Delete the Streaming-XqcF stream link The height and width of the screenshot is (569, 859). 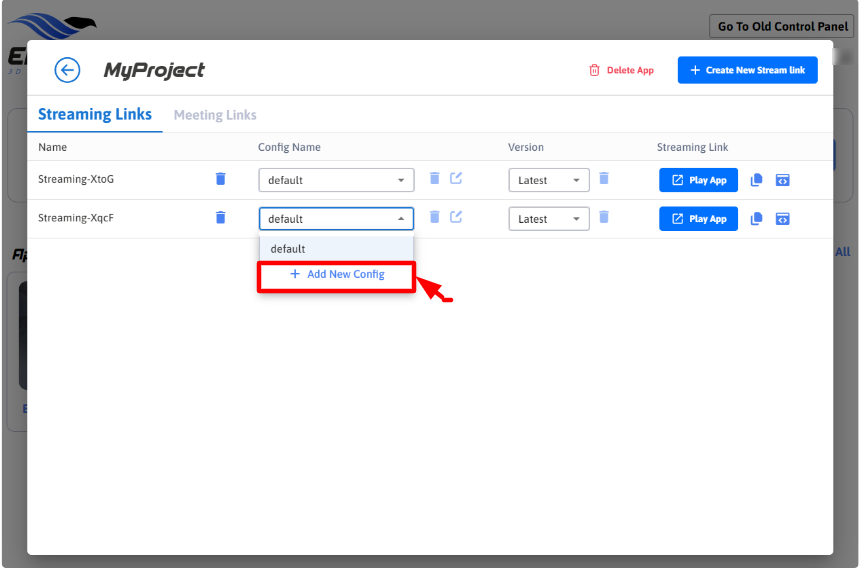click(220, 218)
